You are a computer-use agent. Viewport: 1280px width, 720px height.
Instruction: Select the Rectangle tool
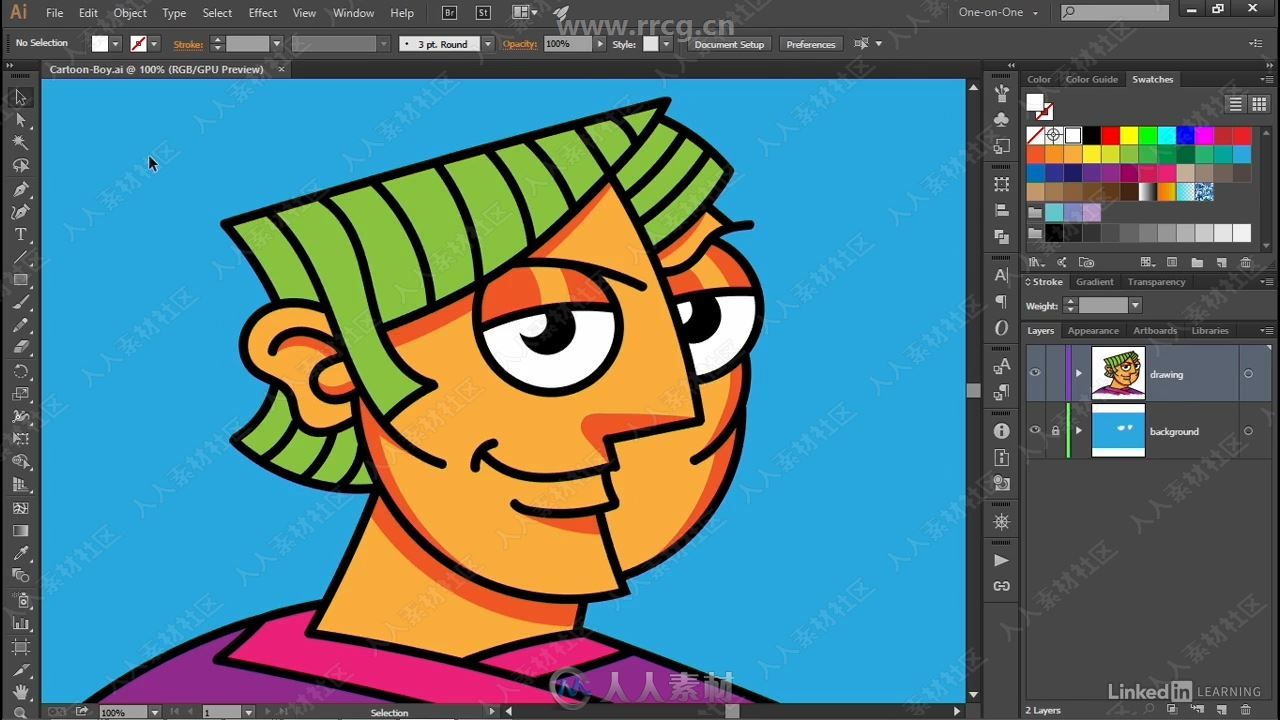click(20, 280)
